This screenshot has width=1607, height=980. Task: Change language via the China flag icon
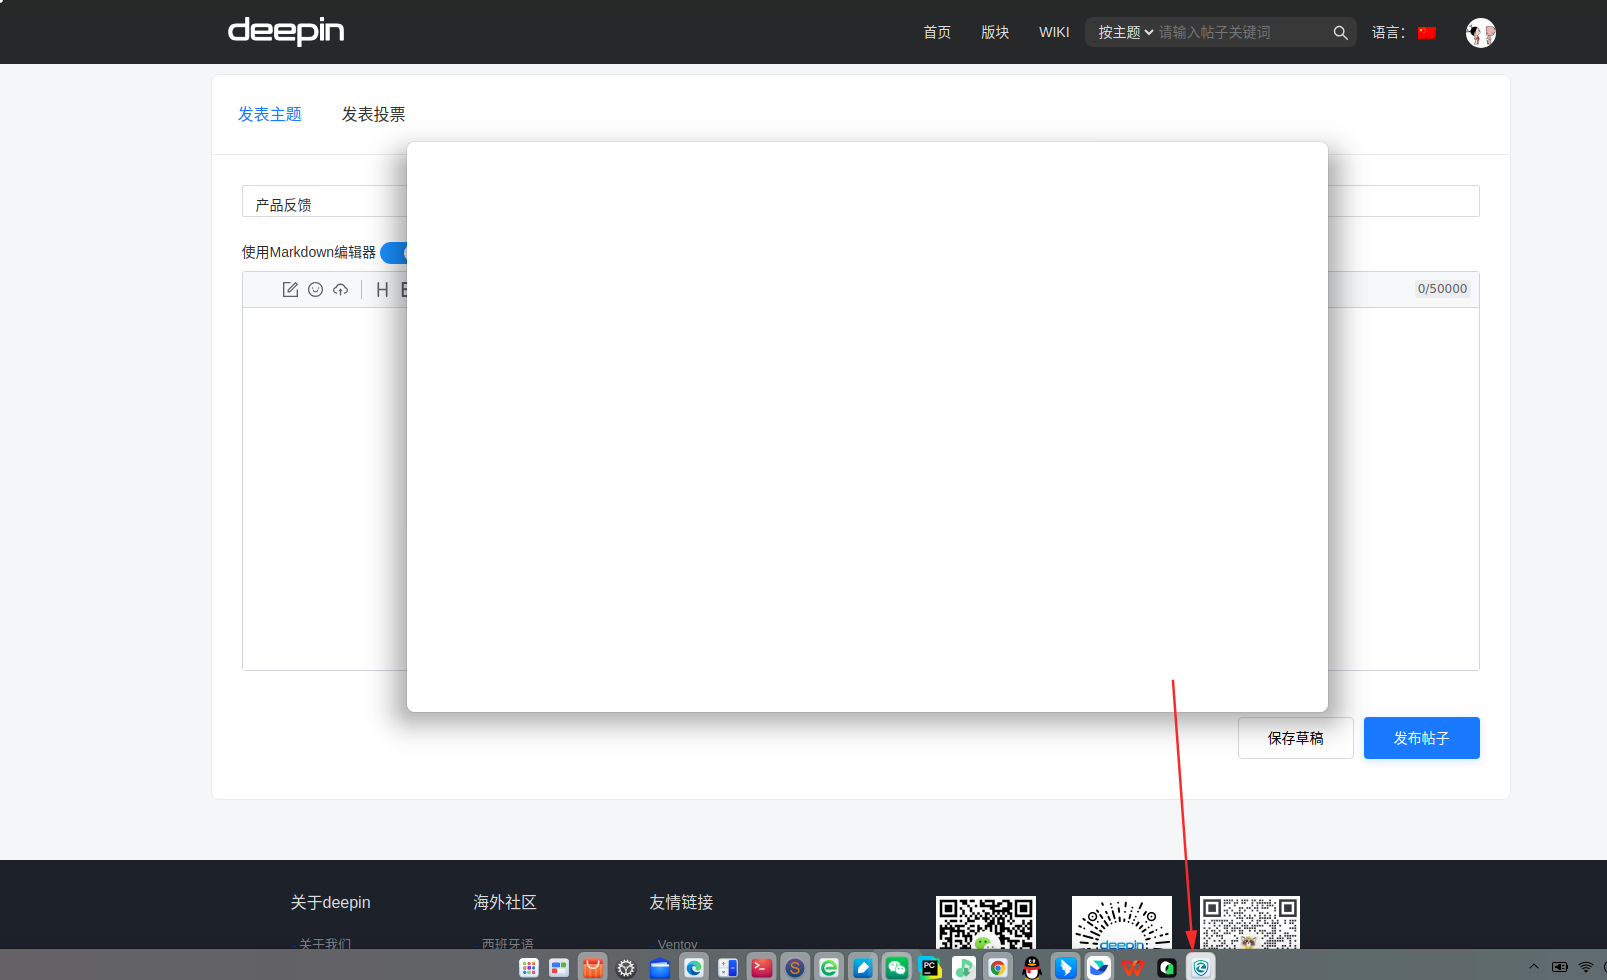(x=1427, y=32)
